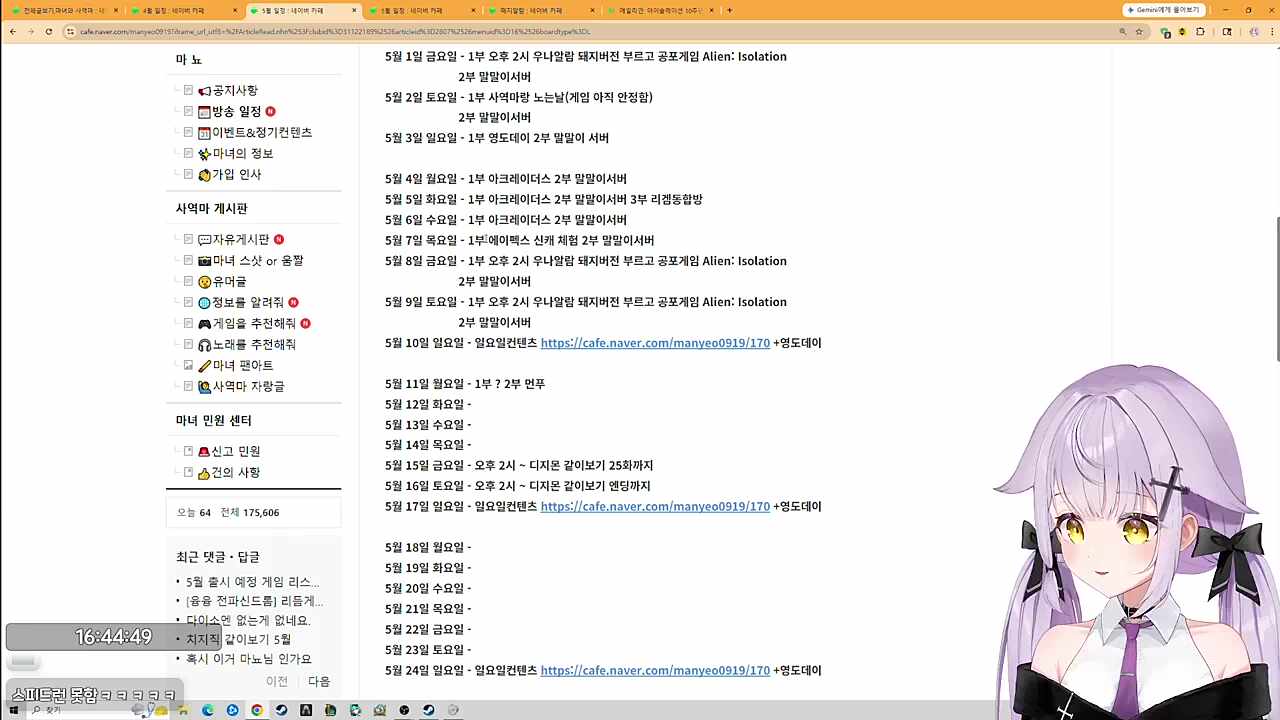Viewport: 1280px width, 720px height.
Task: Click the headphones icon beside 노래를 추천해줘
Action: 204,345
